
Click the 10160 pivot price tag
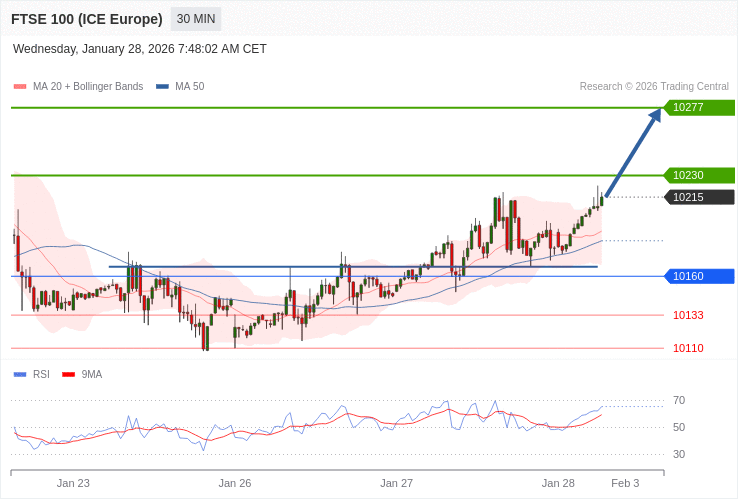pos(699,276)
